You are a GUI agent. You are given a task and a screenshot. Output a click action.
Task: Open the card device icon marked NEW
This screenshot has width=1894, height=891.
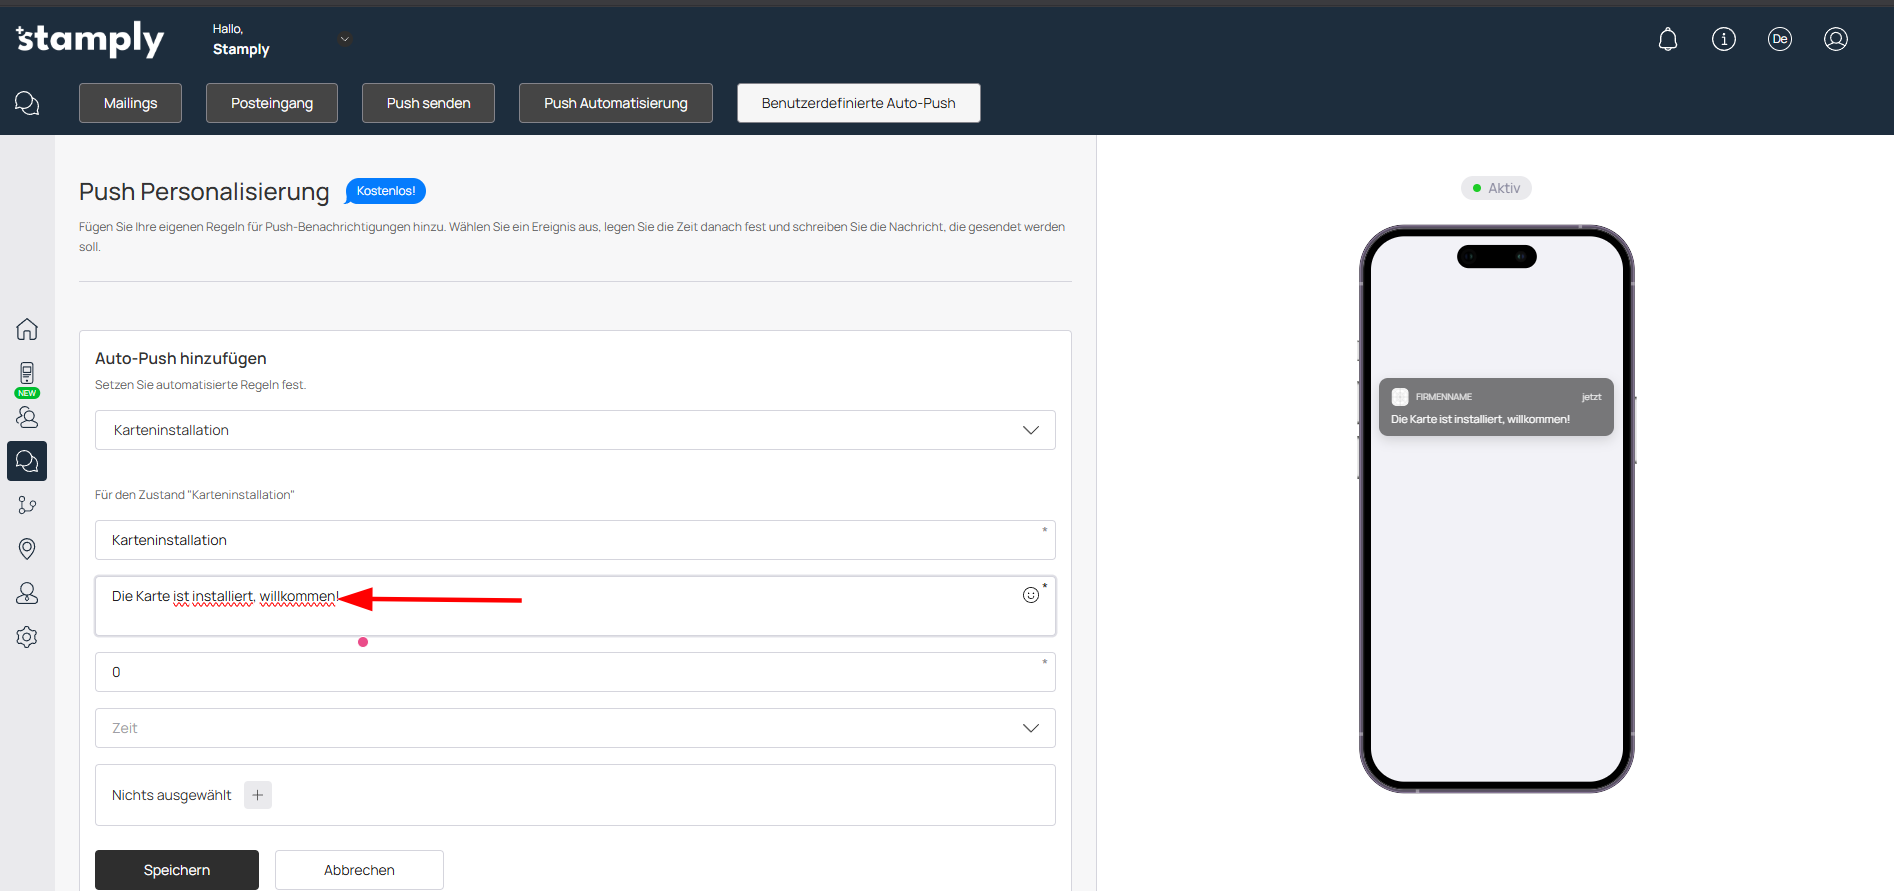coord(27,374)
